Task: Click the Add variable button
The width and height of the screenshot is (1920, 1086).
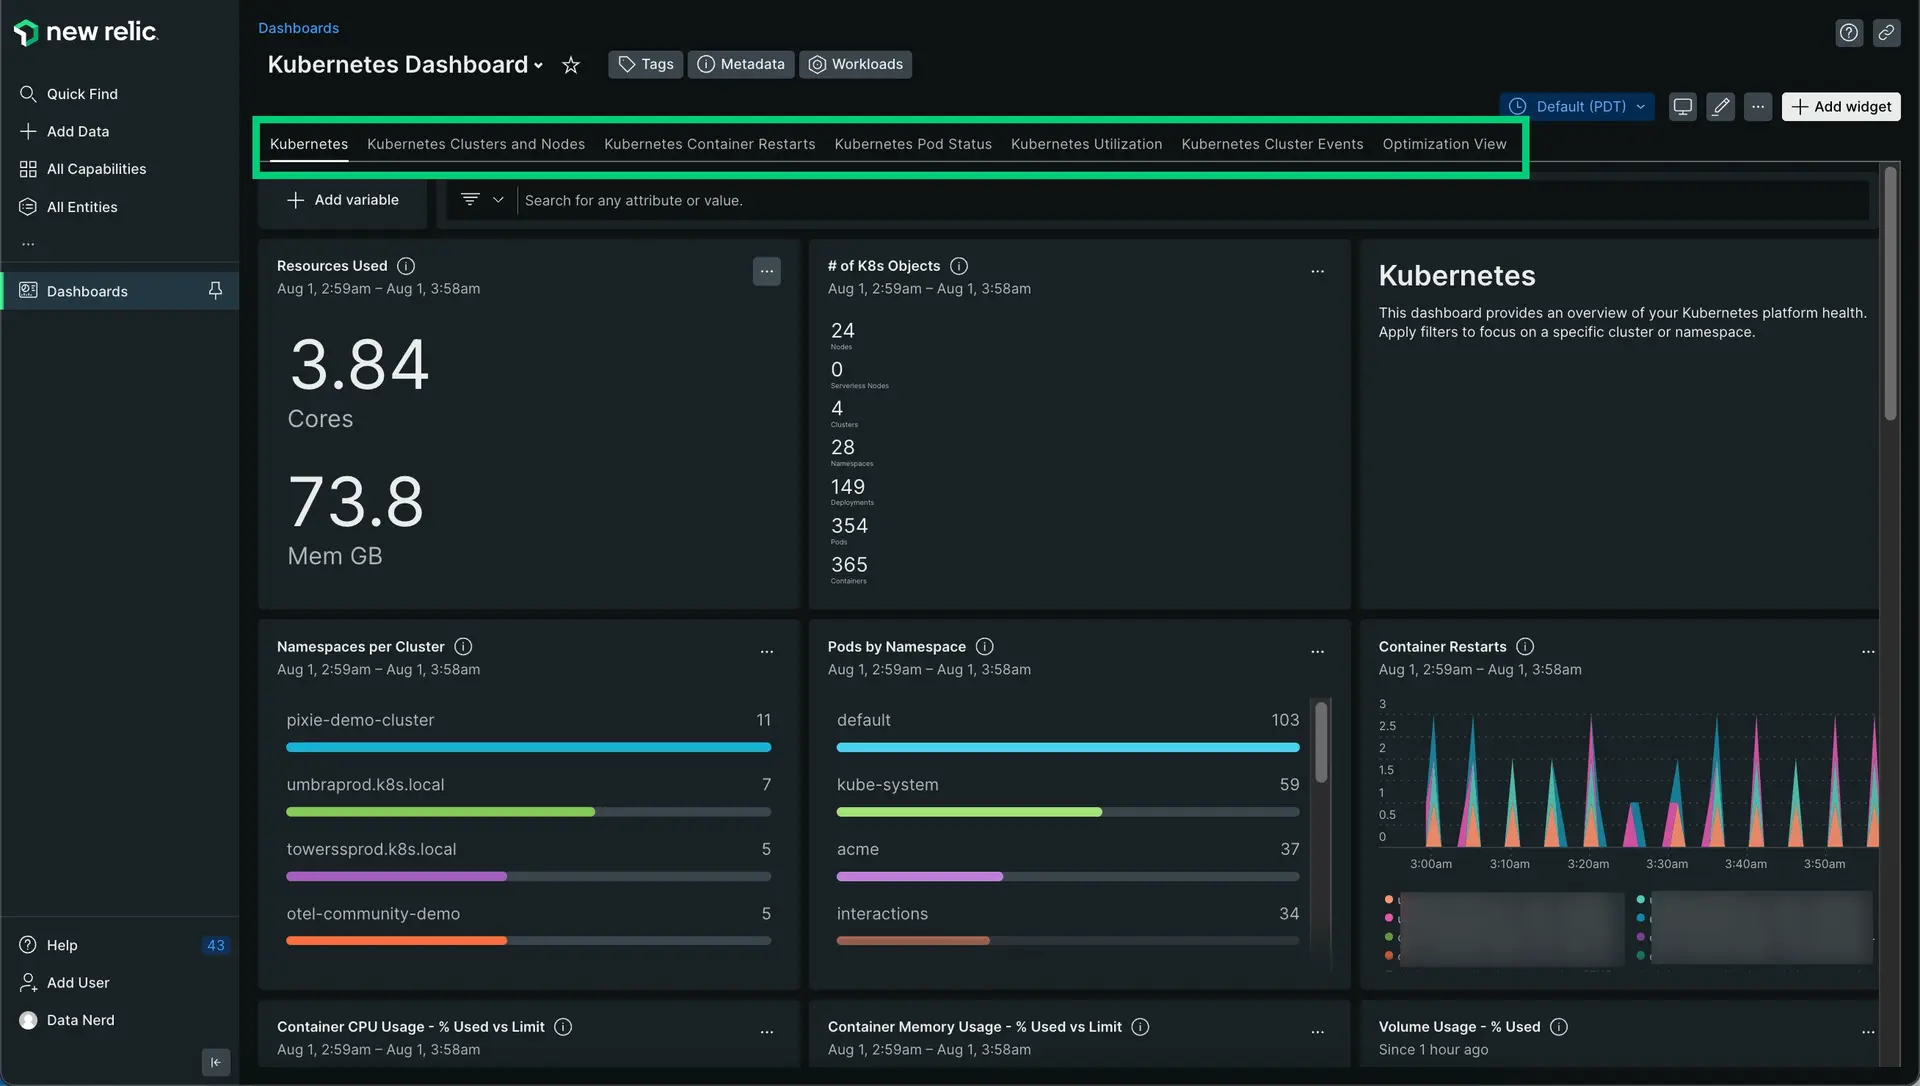Action: click(x=343, y=200)
